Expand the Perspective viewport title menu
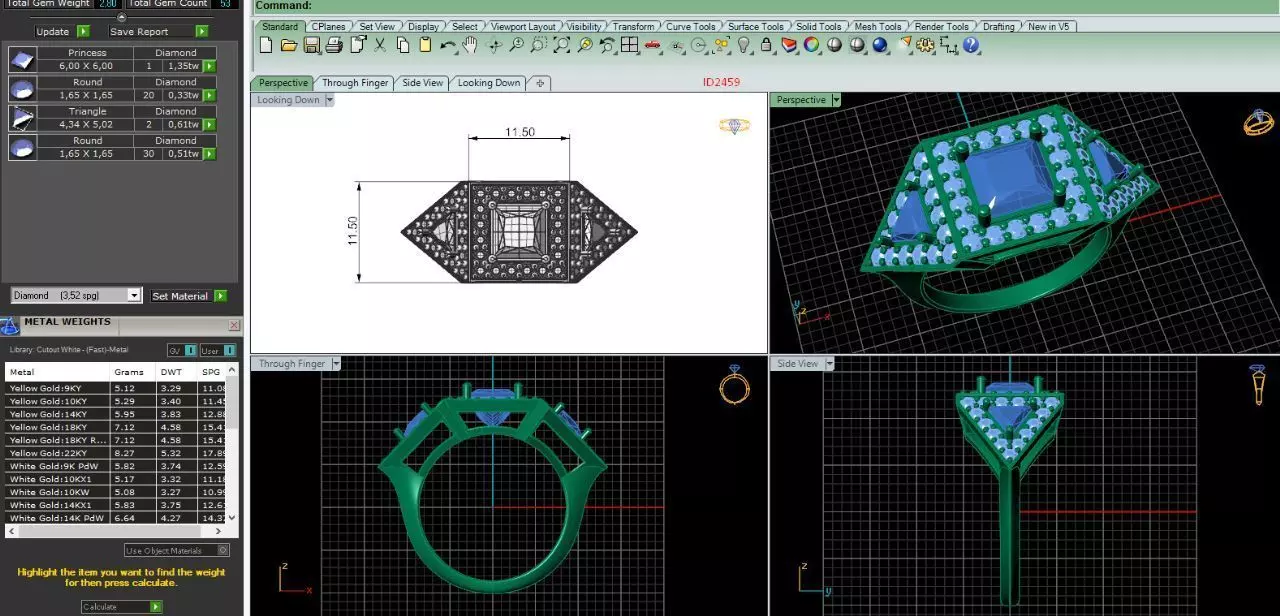 [837, 100]
